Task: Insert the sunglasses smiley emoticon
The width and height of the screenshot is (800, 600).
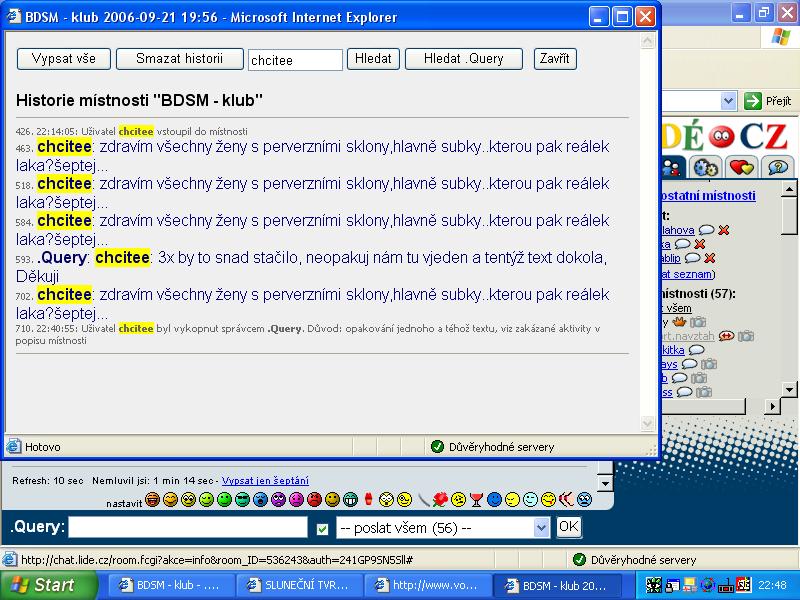Action: coord(242,499)
